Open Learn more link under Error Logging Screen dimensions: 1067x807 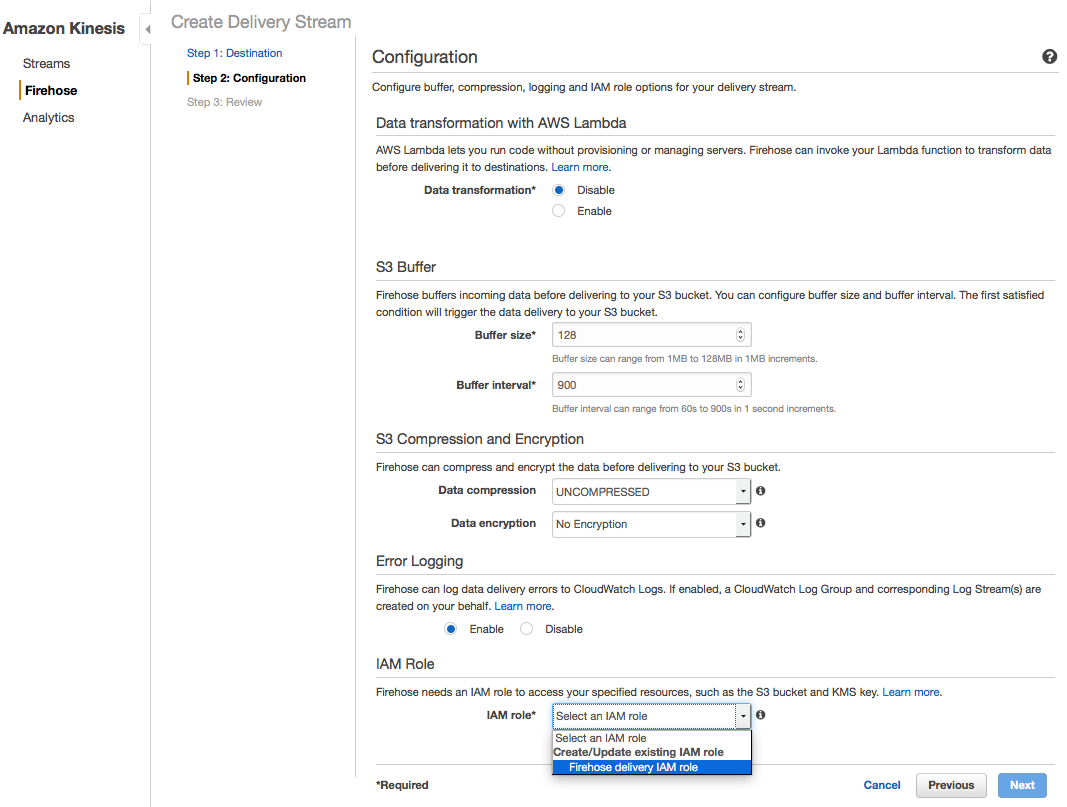(x=523, y=606)
